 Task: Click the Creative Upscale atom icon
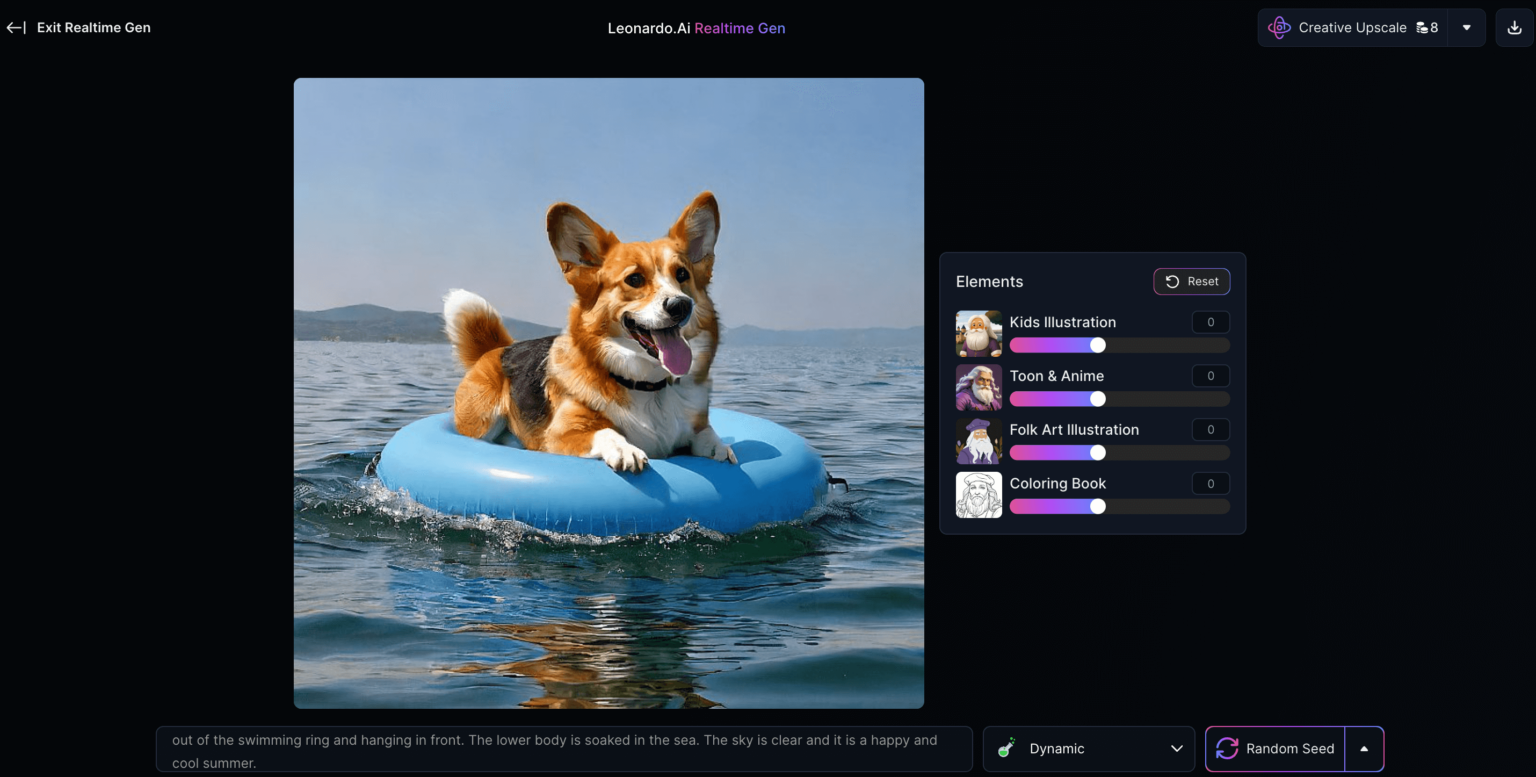click(x=1279, y=28)
